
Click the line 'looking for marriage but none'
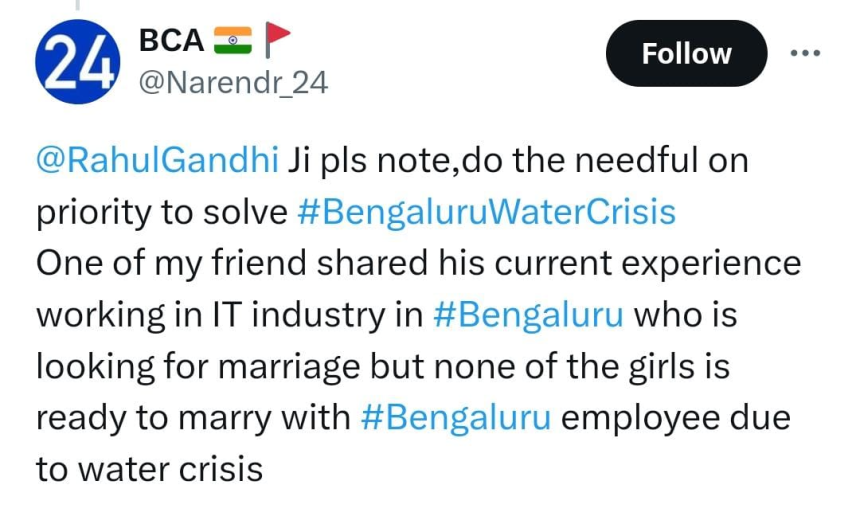coord(382,367)
